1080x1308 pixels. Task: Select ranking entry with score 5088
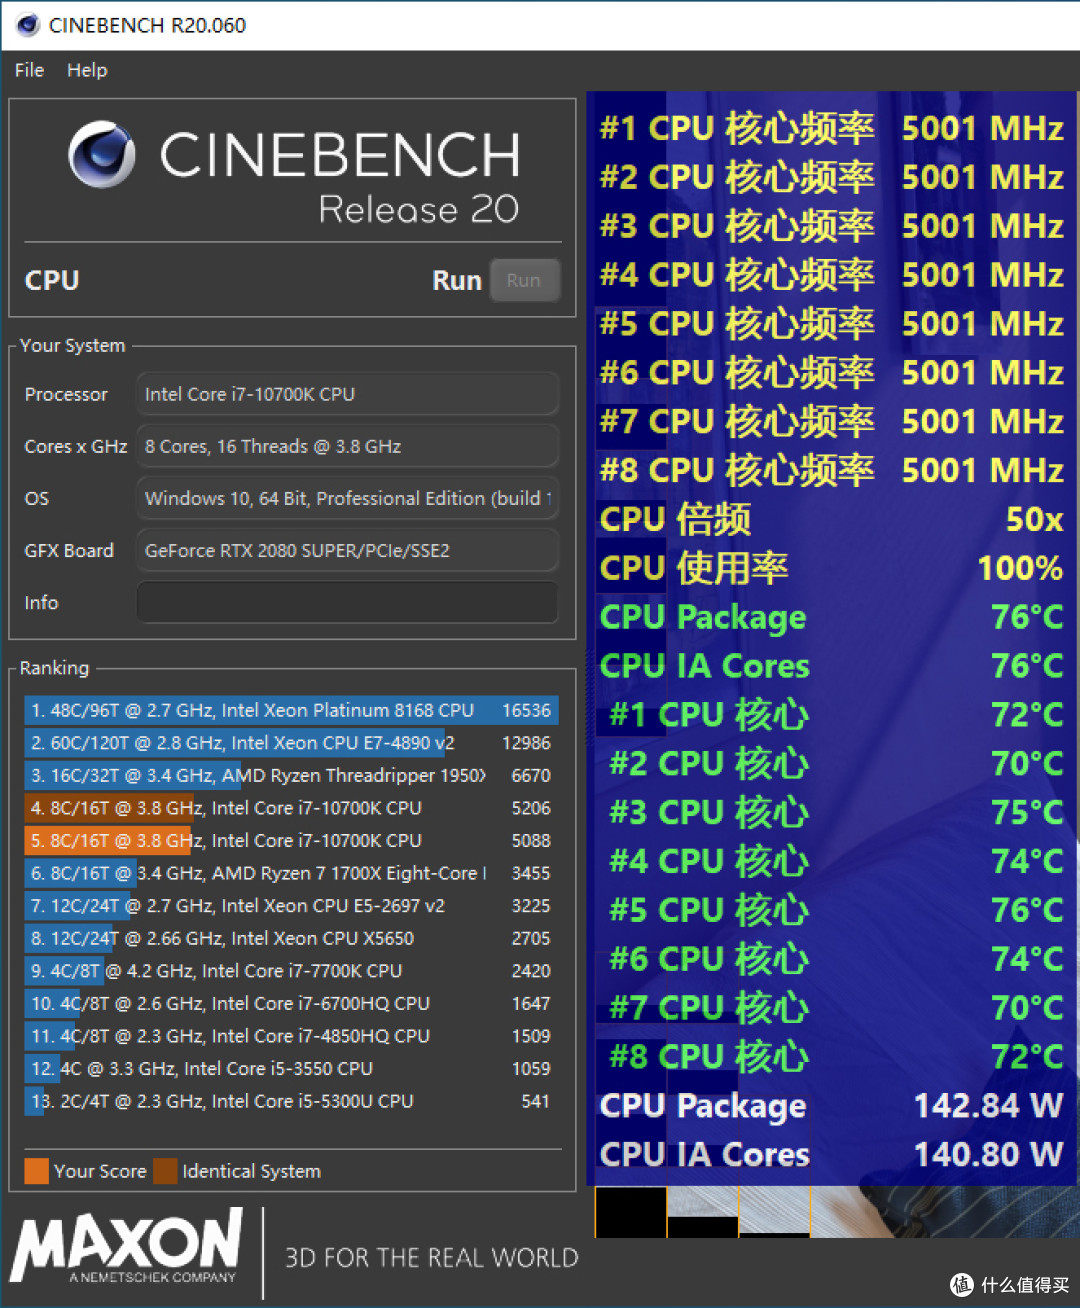pos(291,841)
